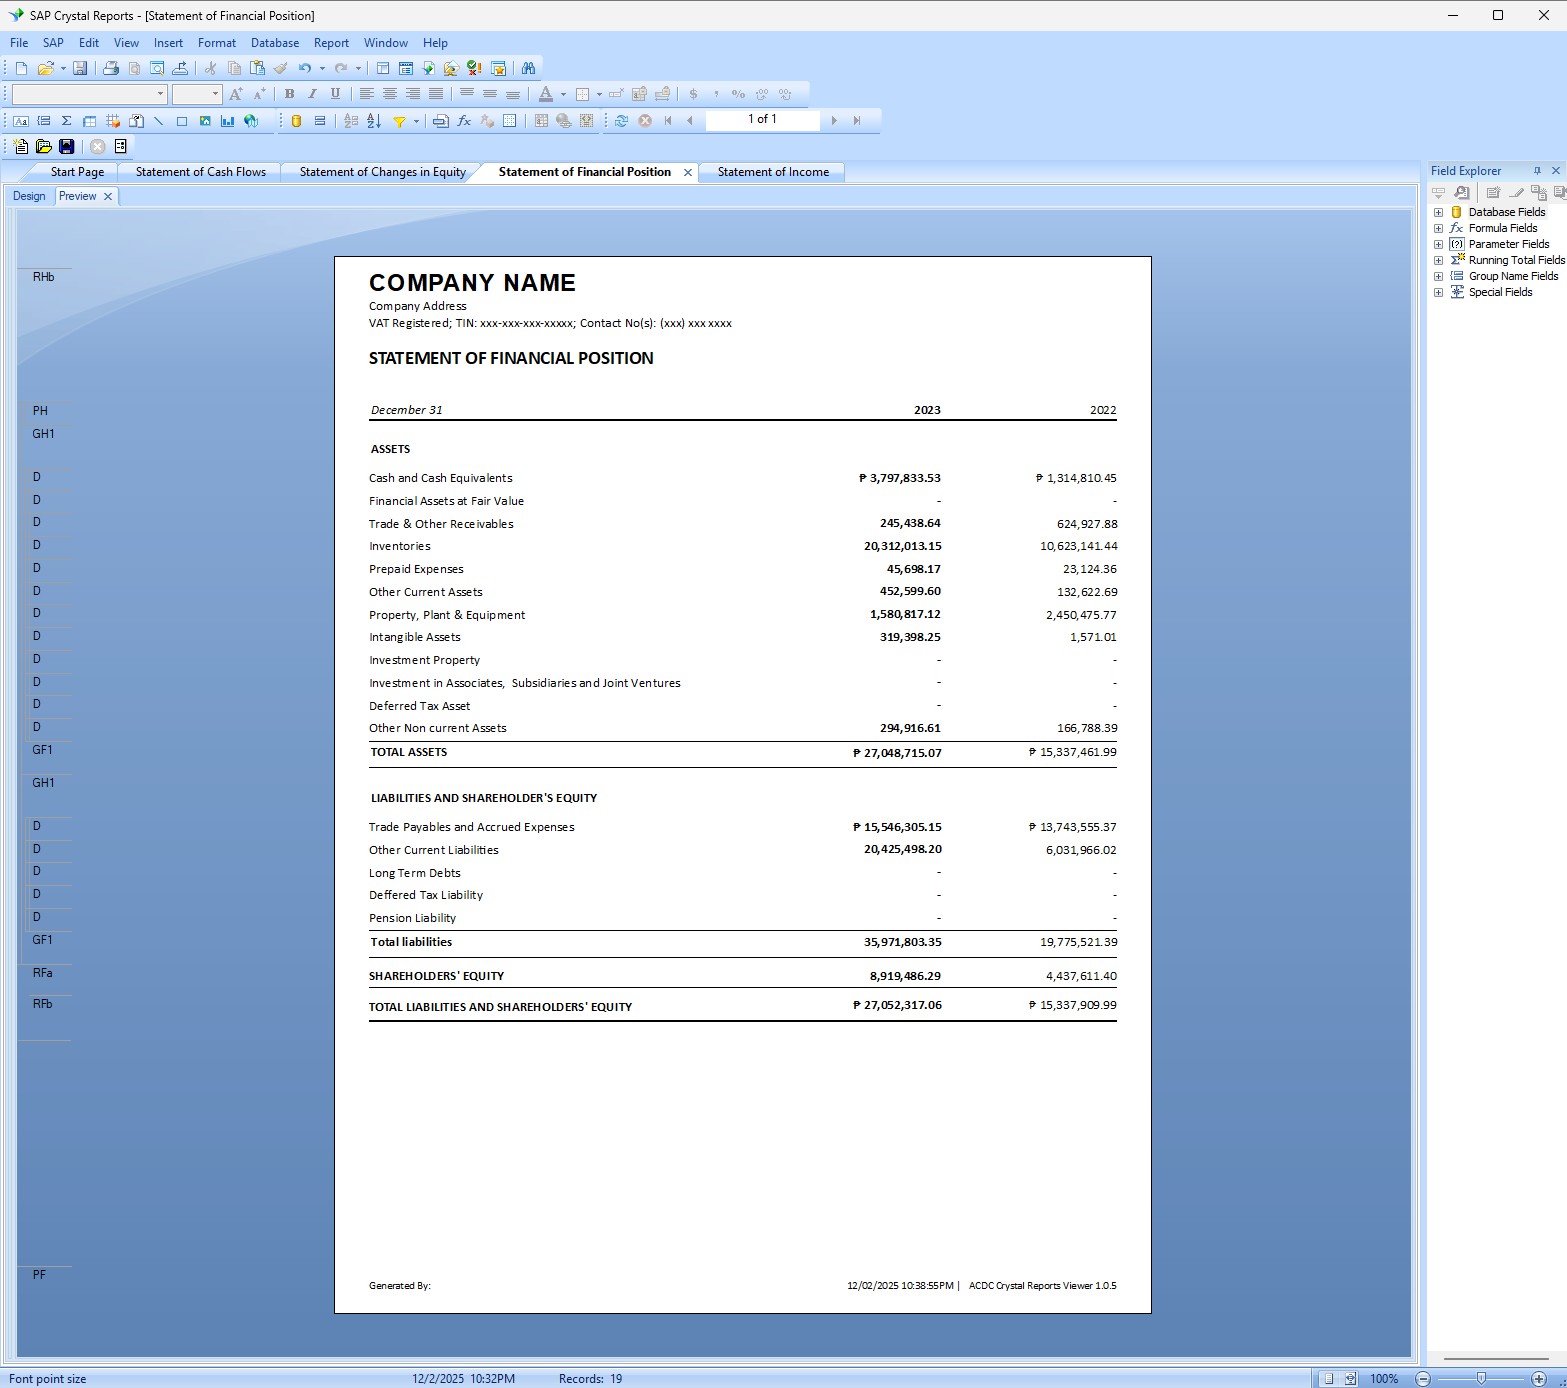Click the Insert Chart icon

pos(228,121)
